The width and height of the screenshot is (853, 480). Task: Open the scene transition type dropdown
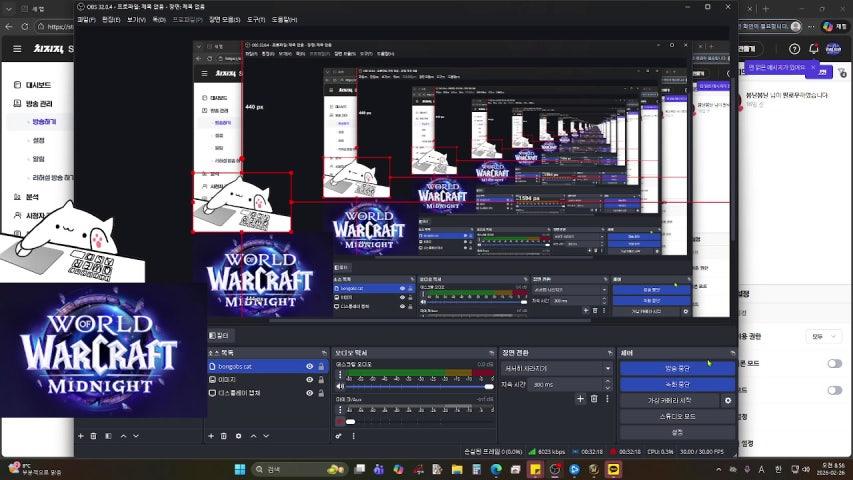pos(557,368)
